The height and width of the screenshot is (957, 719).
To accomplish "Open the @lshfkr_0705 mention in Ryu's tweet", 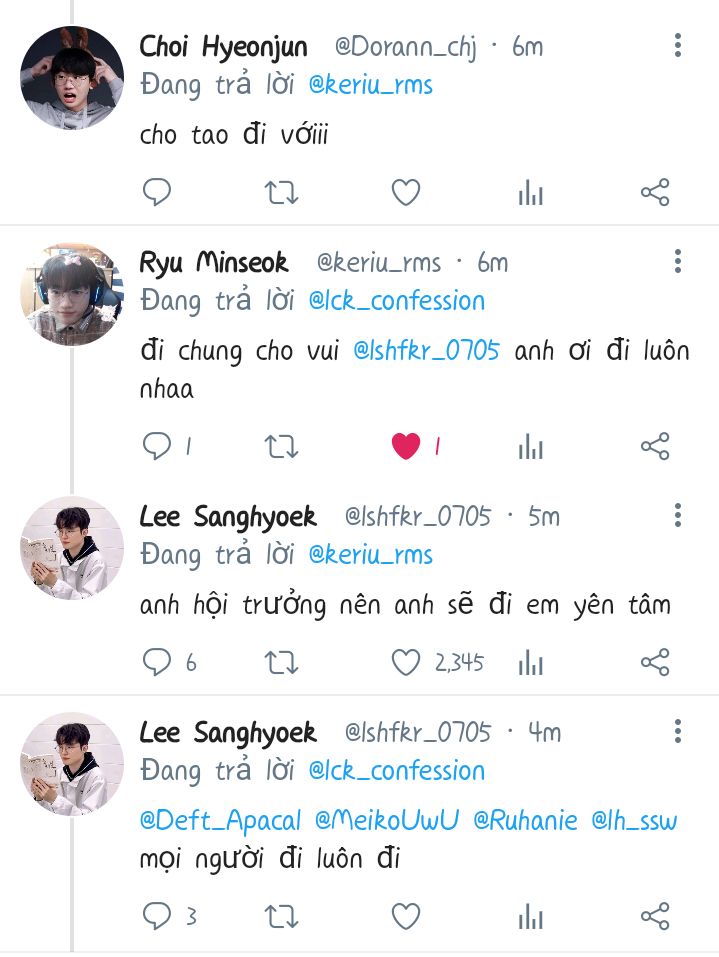I will [x=426, y=351].
